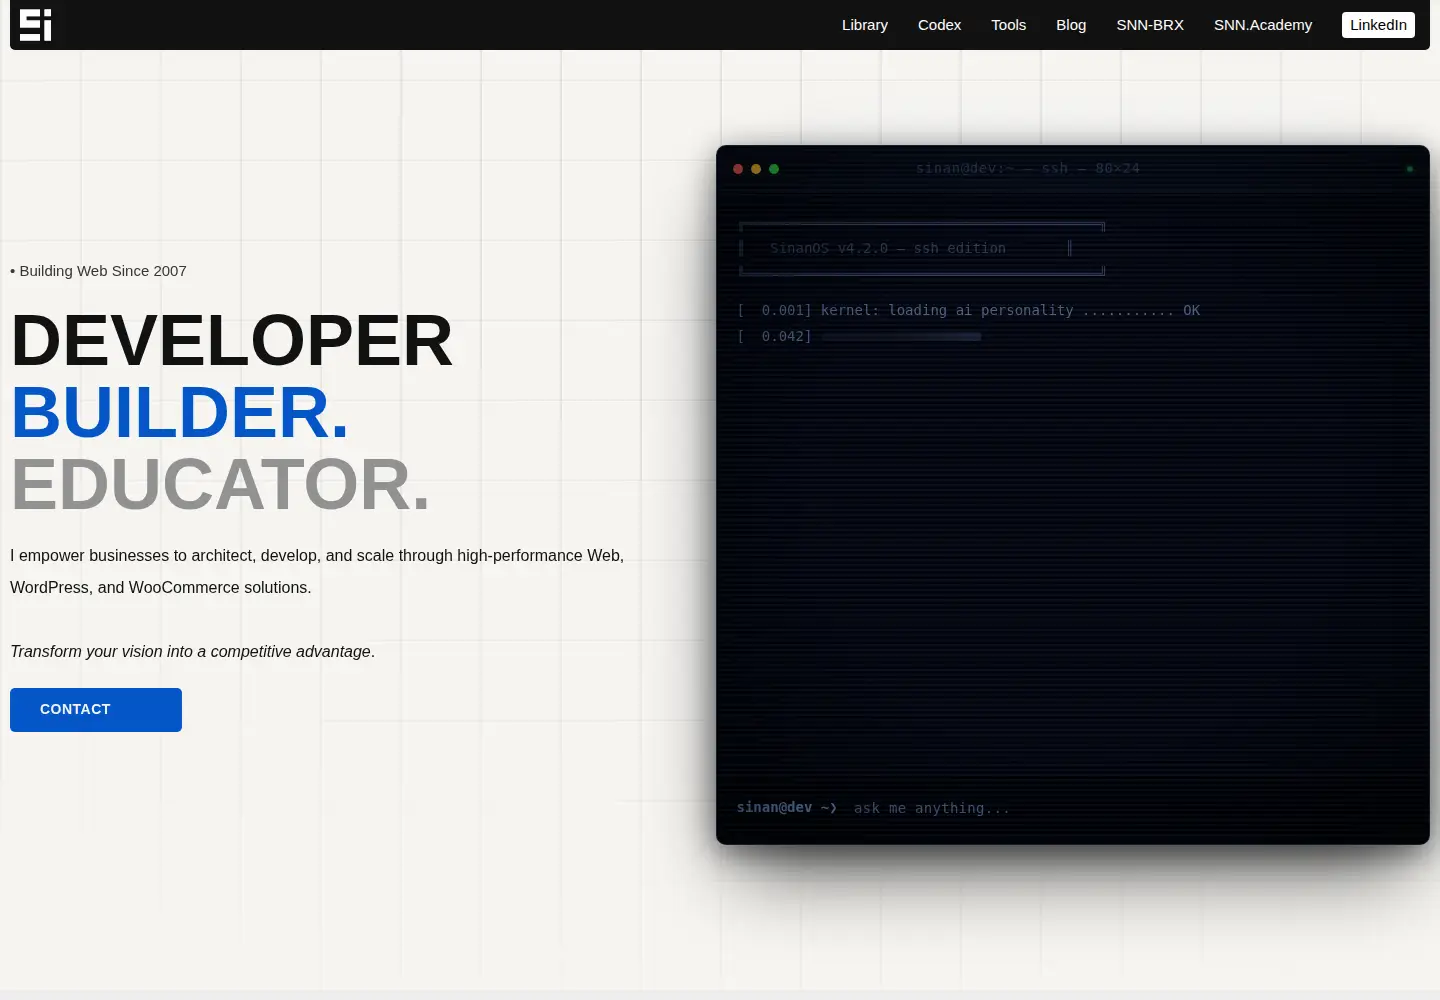
Task: Navigate to SNN.Academy
Action: (x=1263, y=25)
